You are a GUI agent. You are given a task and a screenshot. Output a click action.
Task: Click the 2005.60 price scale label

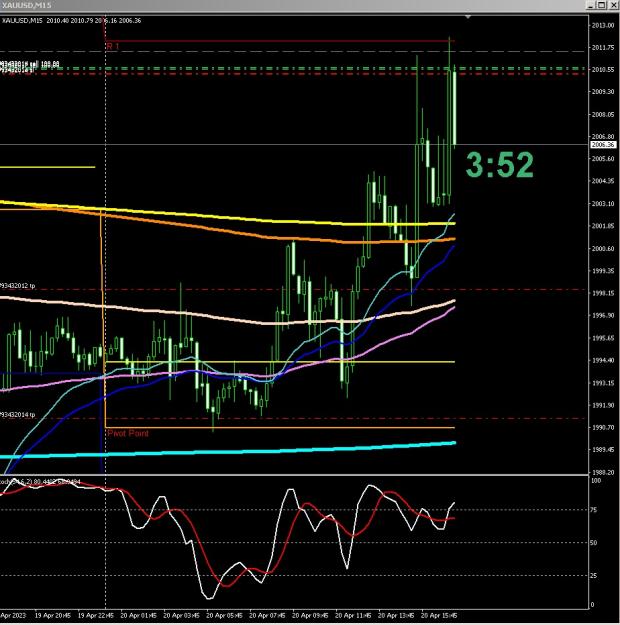click(x=603, y=158)
